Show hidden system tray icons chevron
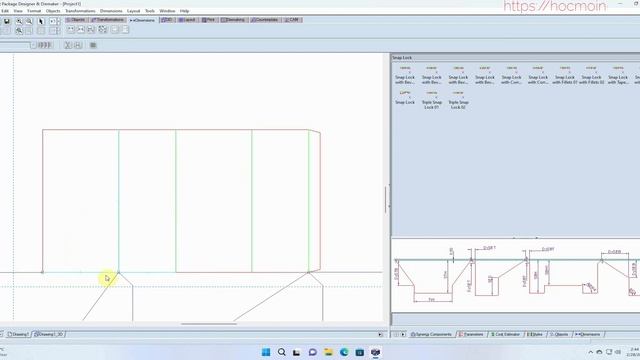Image resolution: width=640 pixels, height=360 pixels. 591,352
